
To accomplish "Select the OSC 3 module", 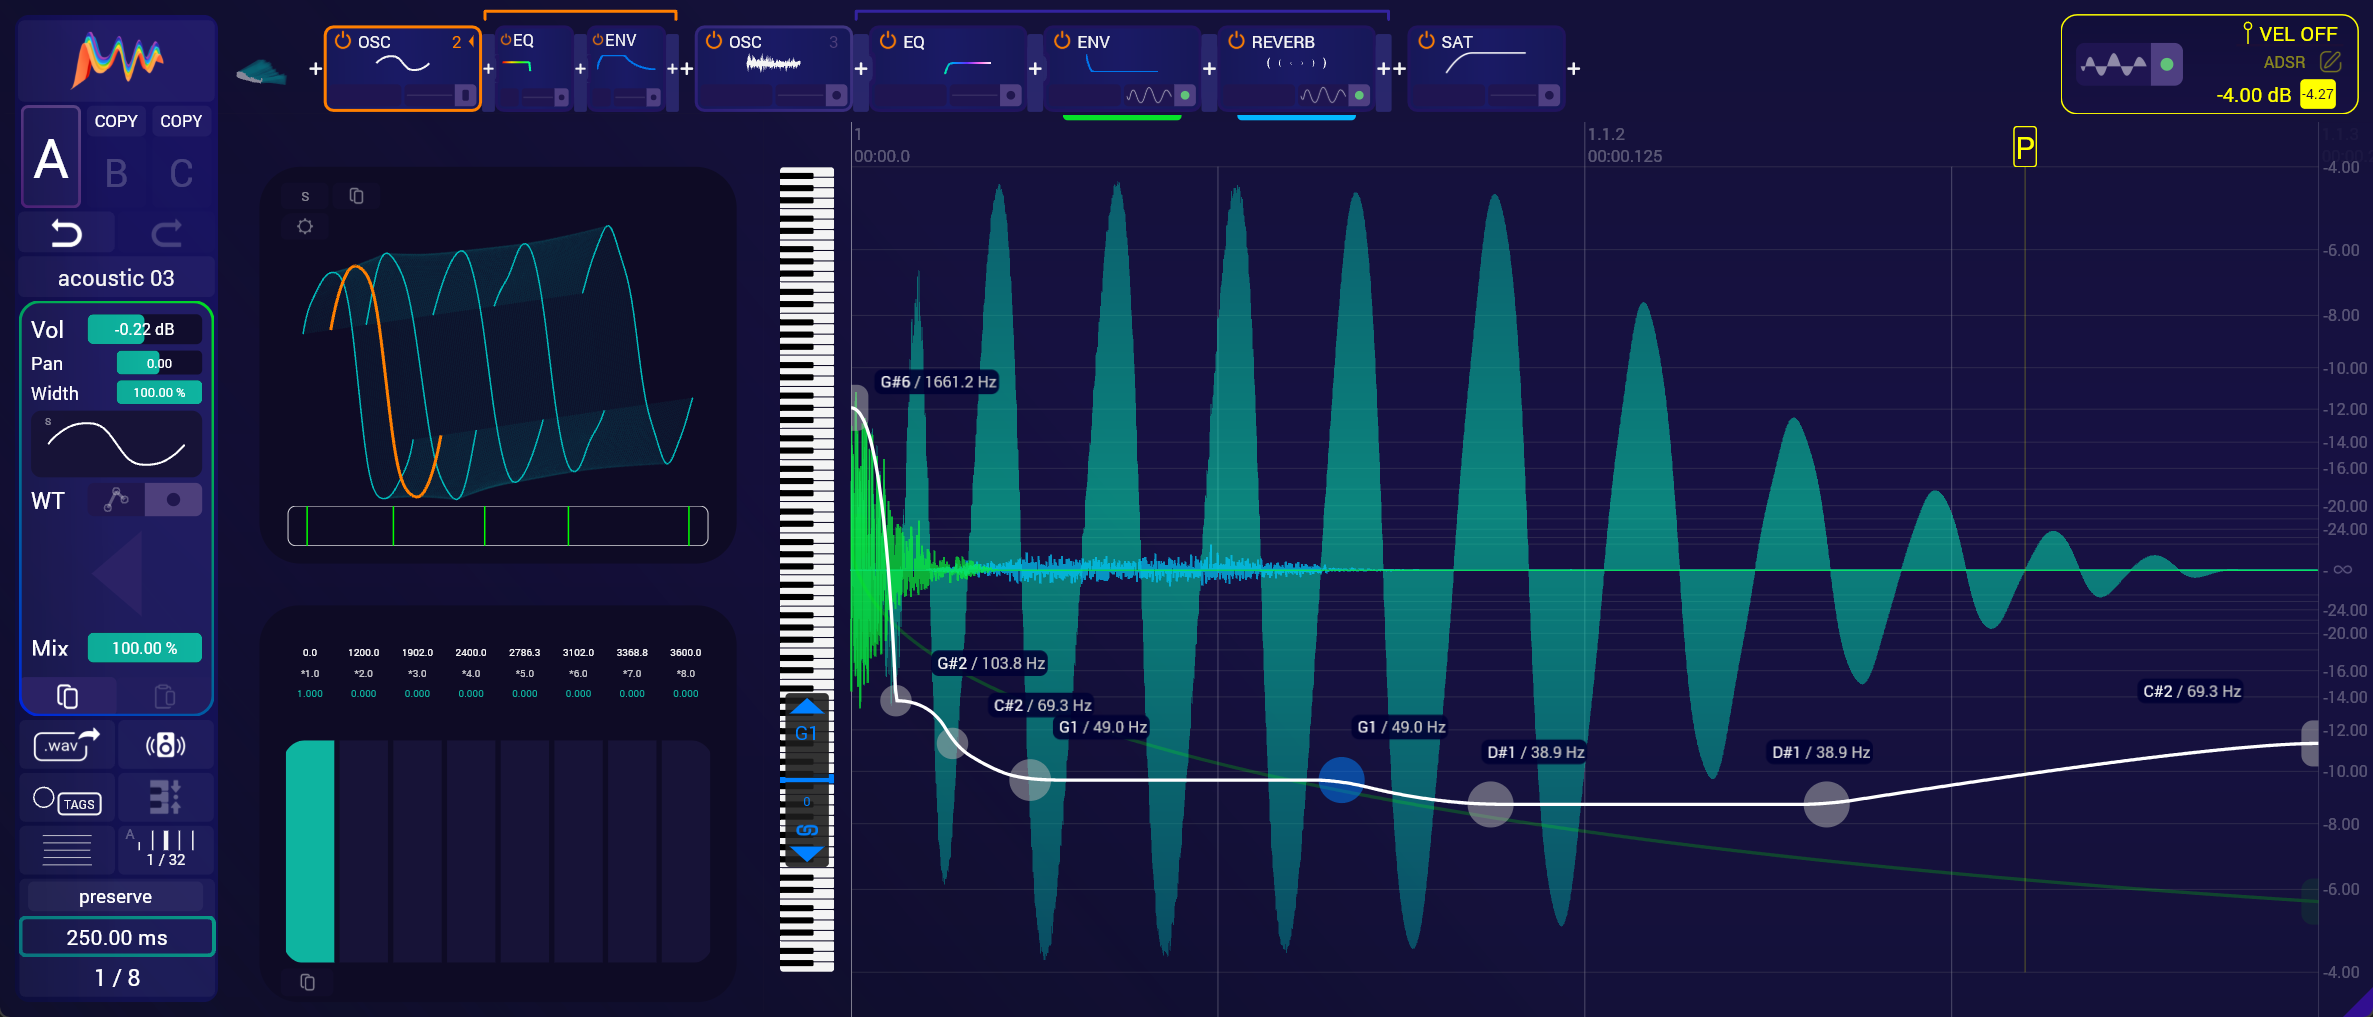I will (772, 66).
